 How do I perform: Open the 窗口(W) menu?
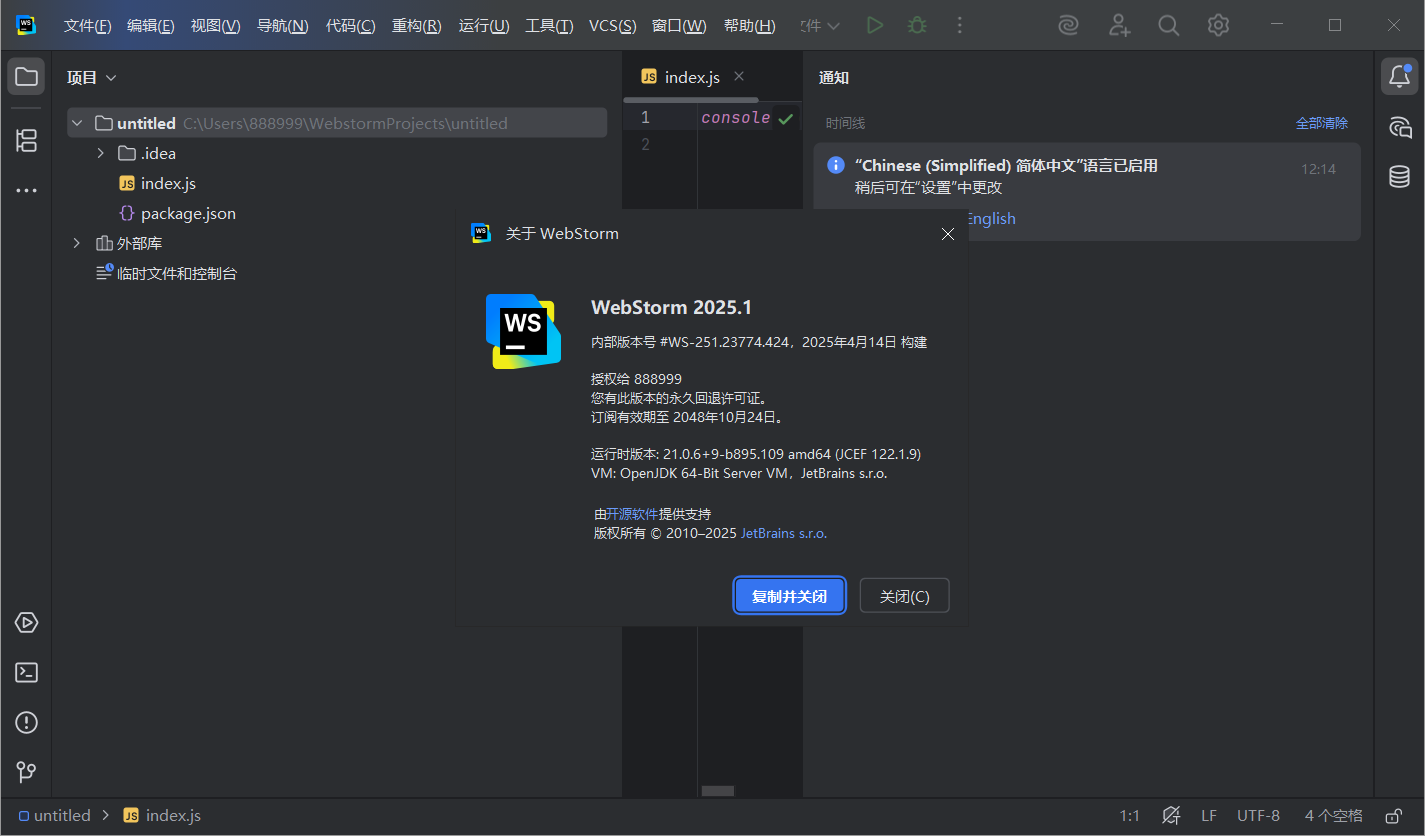679,26
